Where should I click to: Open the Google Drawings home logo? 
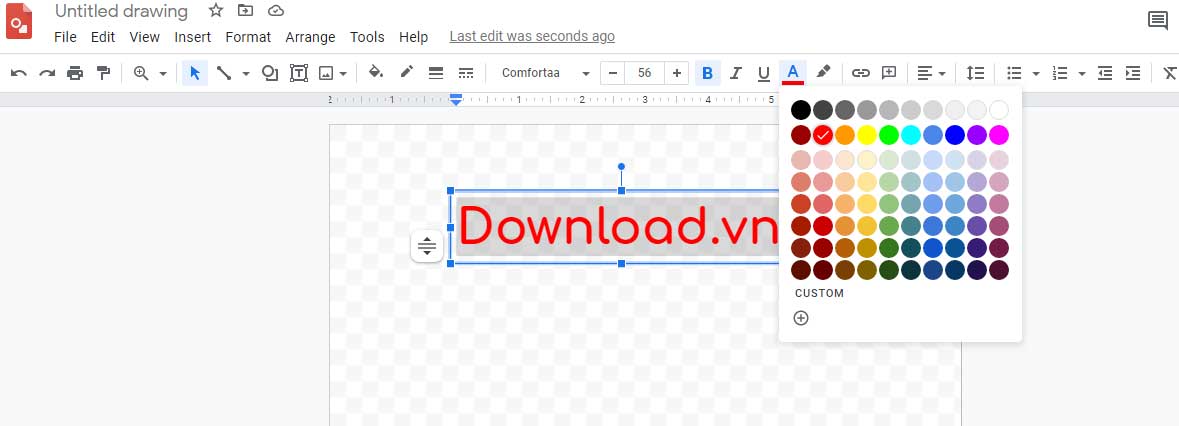click(19, 21)
